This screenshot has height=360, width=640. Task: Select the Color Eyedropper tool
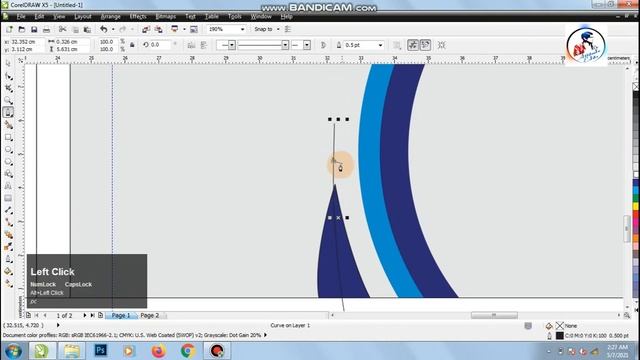8,247
